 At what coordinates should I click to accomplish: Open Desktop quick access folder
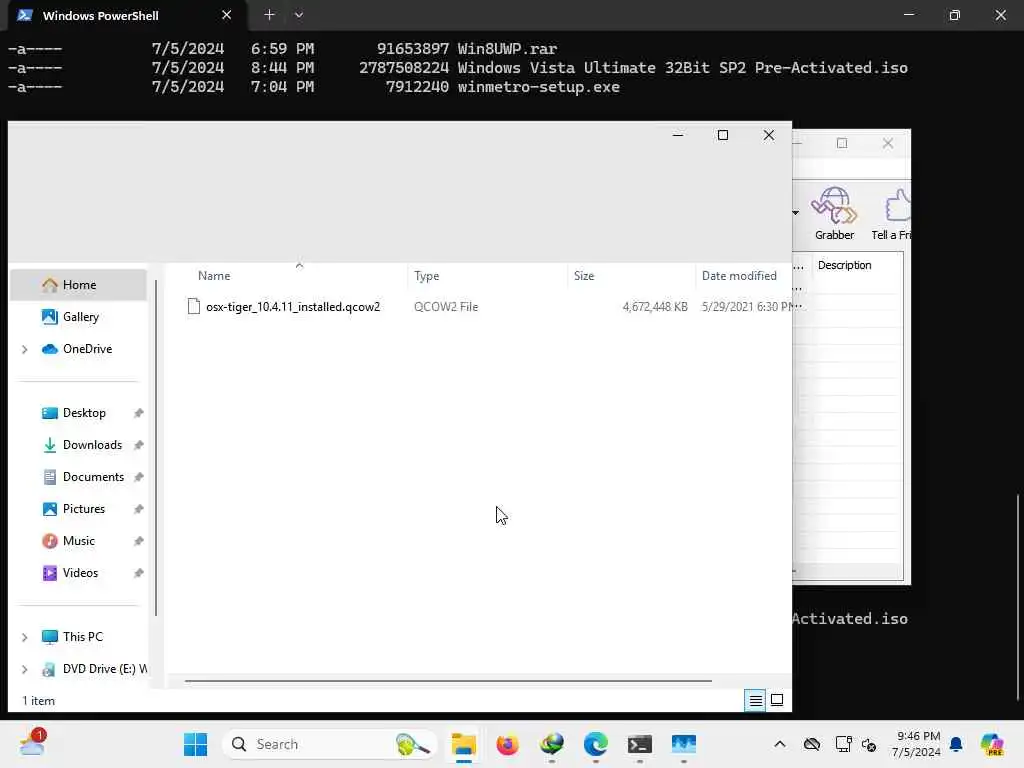[x=84, y=413]
